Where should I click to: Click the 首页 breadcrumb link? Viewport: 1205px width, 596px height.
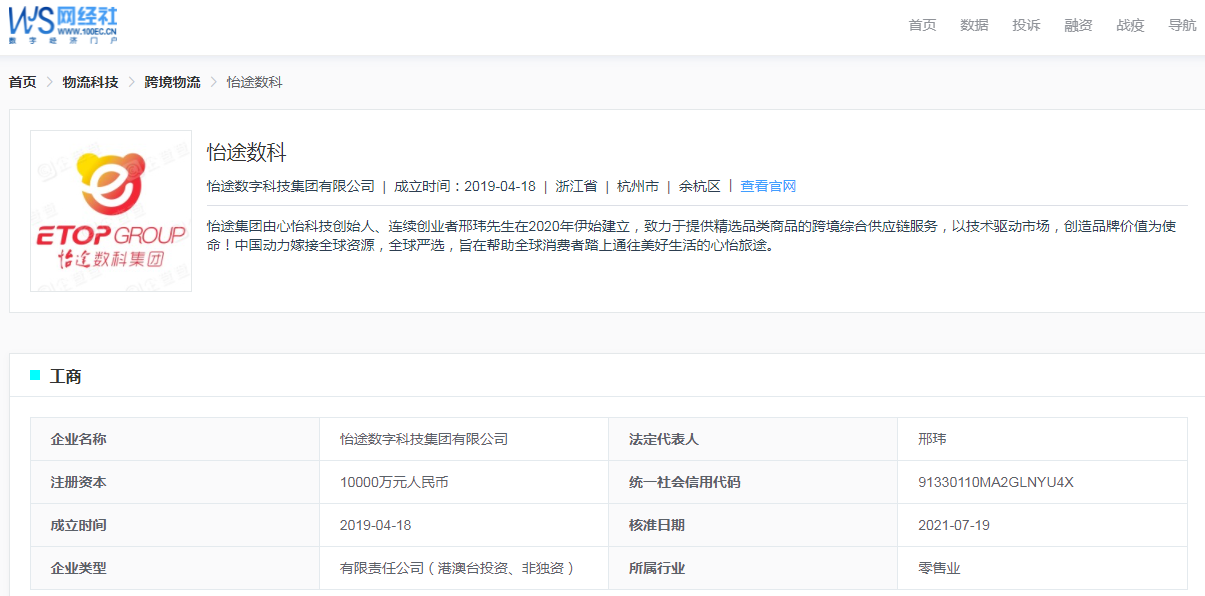click(x=23, y=82)
